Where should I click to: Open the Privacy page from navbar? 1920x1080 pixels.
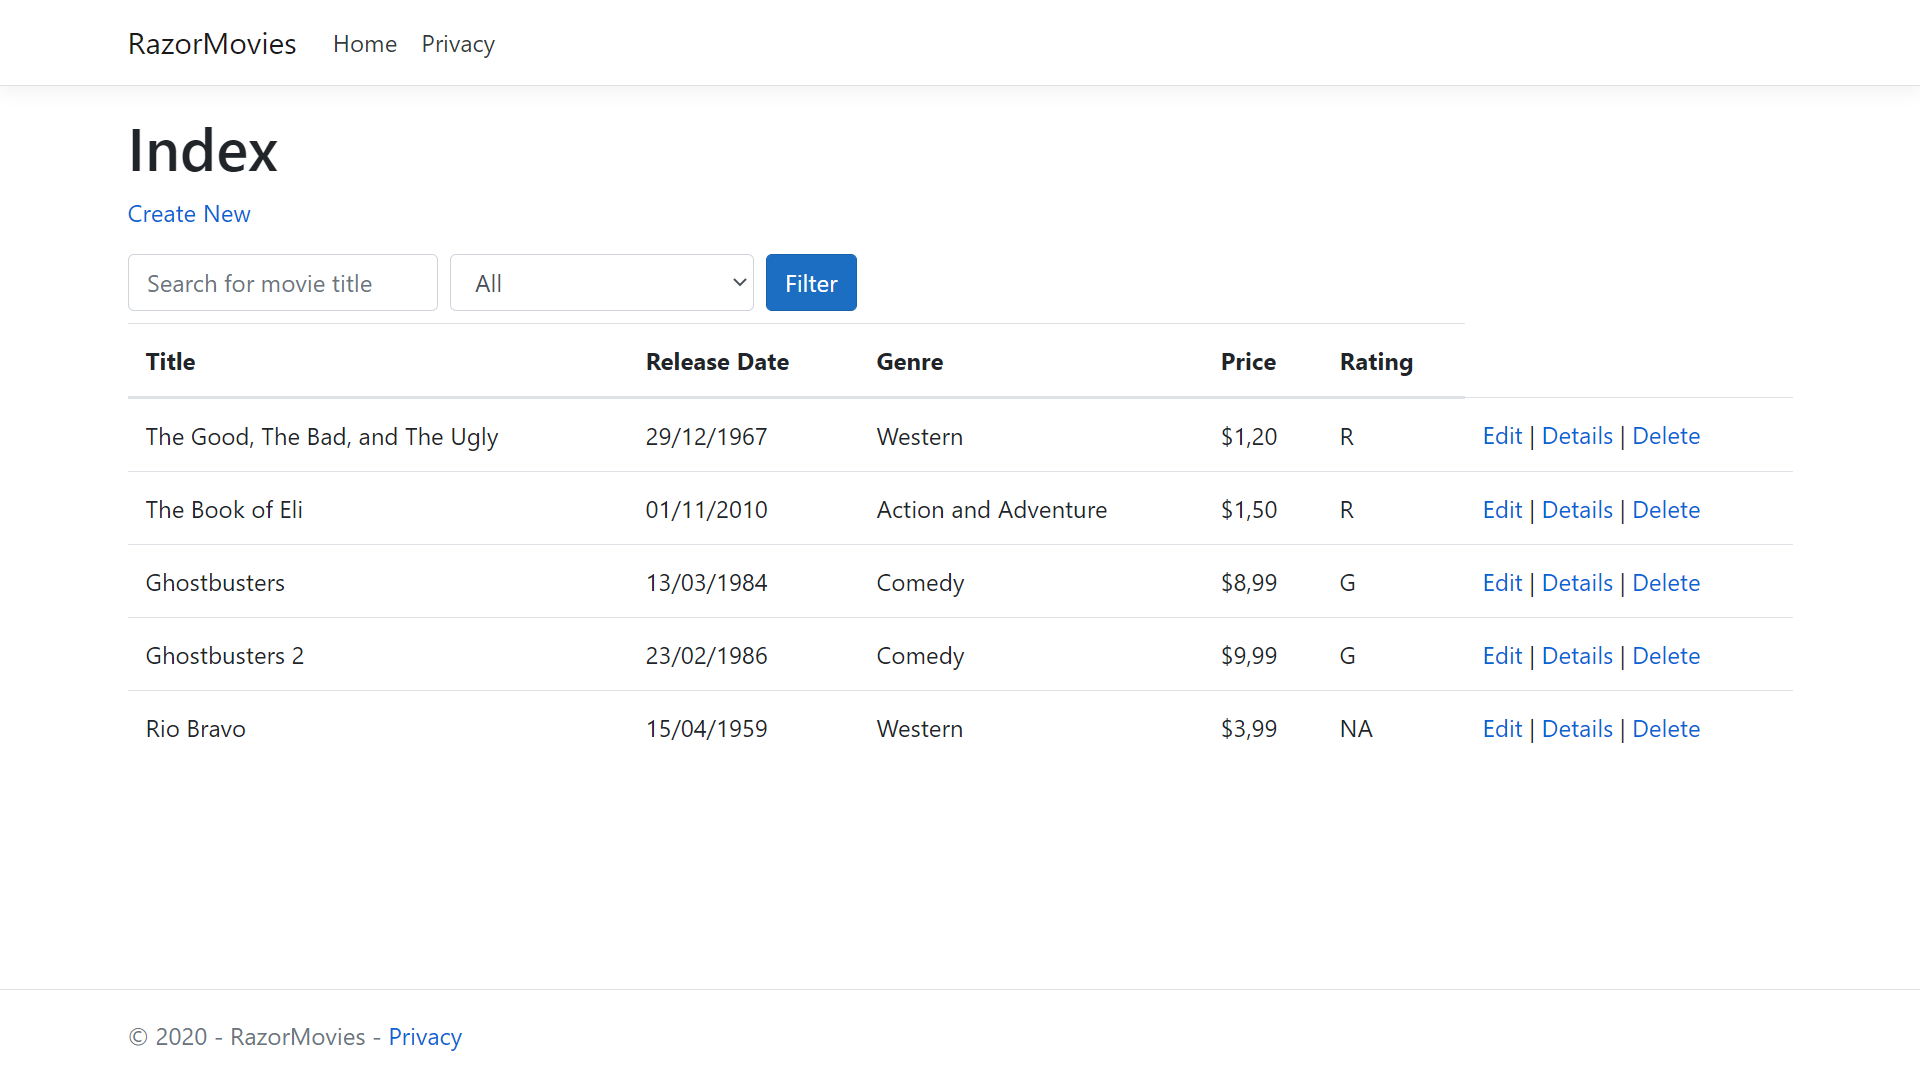[x=457, y=44]
